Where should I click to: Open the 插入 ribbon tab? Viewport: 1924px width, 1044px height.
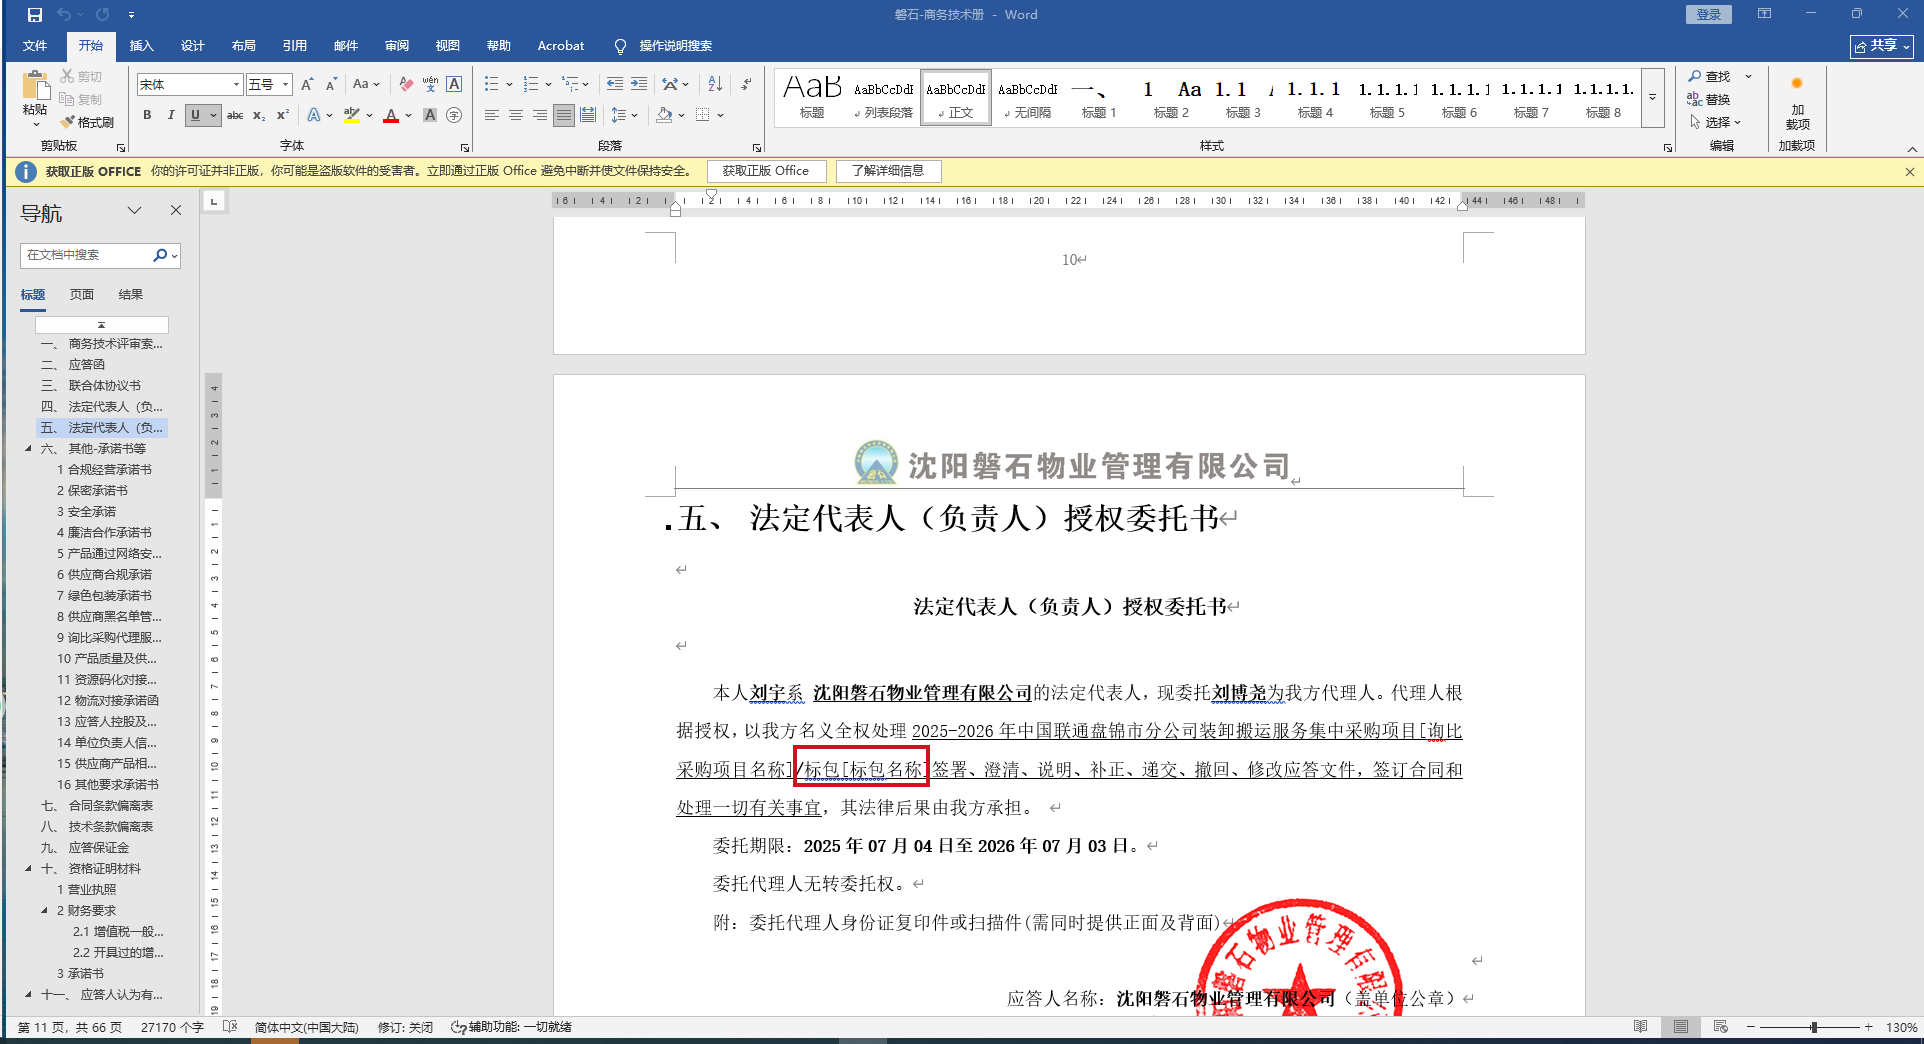click(x=141, y=46)
